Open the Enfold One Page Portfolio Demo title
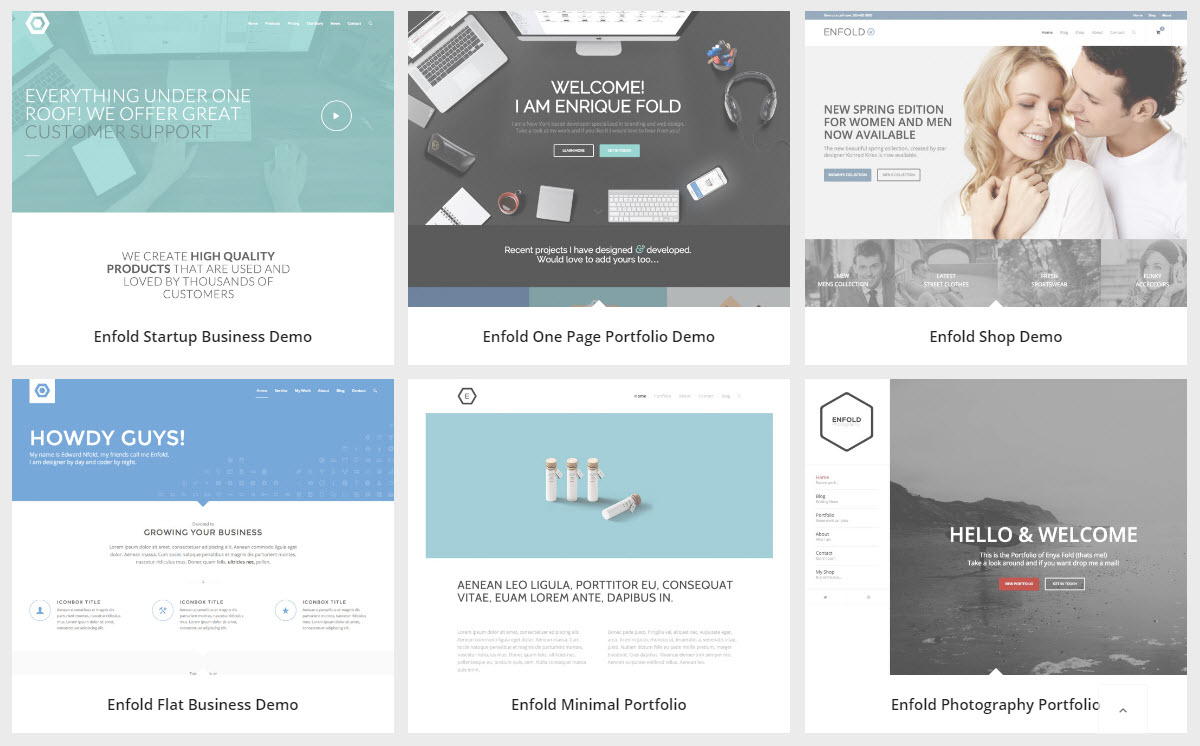The image size is (1200, 746). (599, 337)
